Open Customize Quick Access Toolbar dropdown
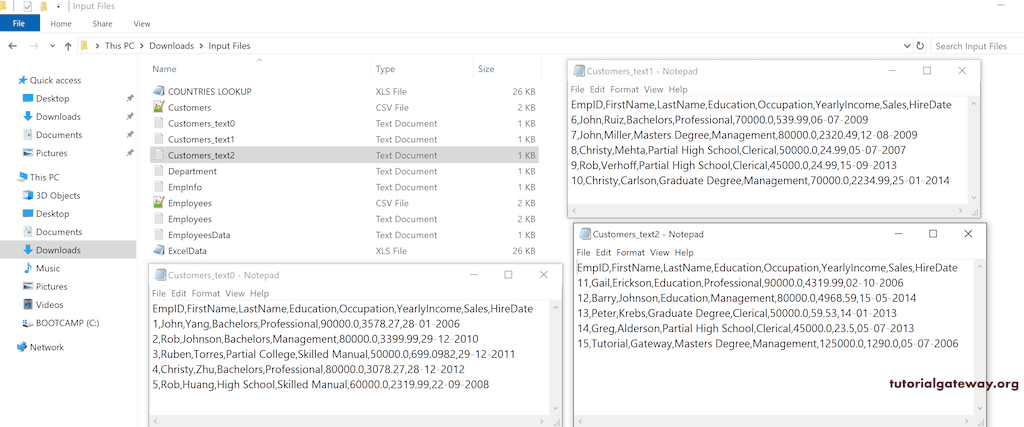1024x427 pixels. (x=59, y=6)
